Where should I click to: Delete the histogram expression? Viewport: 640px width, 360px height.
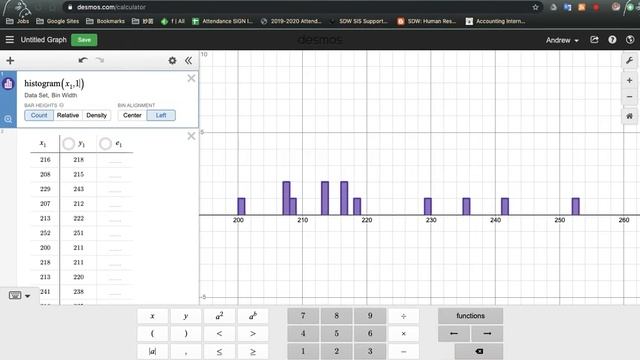tap(191, 78)
